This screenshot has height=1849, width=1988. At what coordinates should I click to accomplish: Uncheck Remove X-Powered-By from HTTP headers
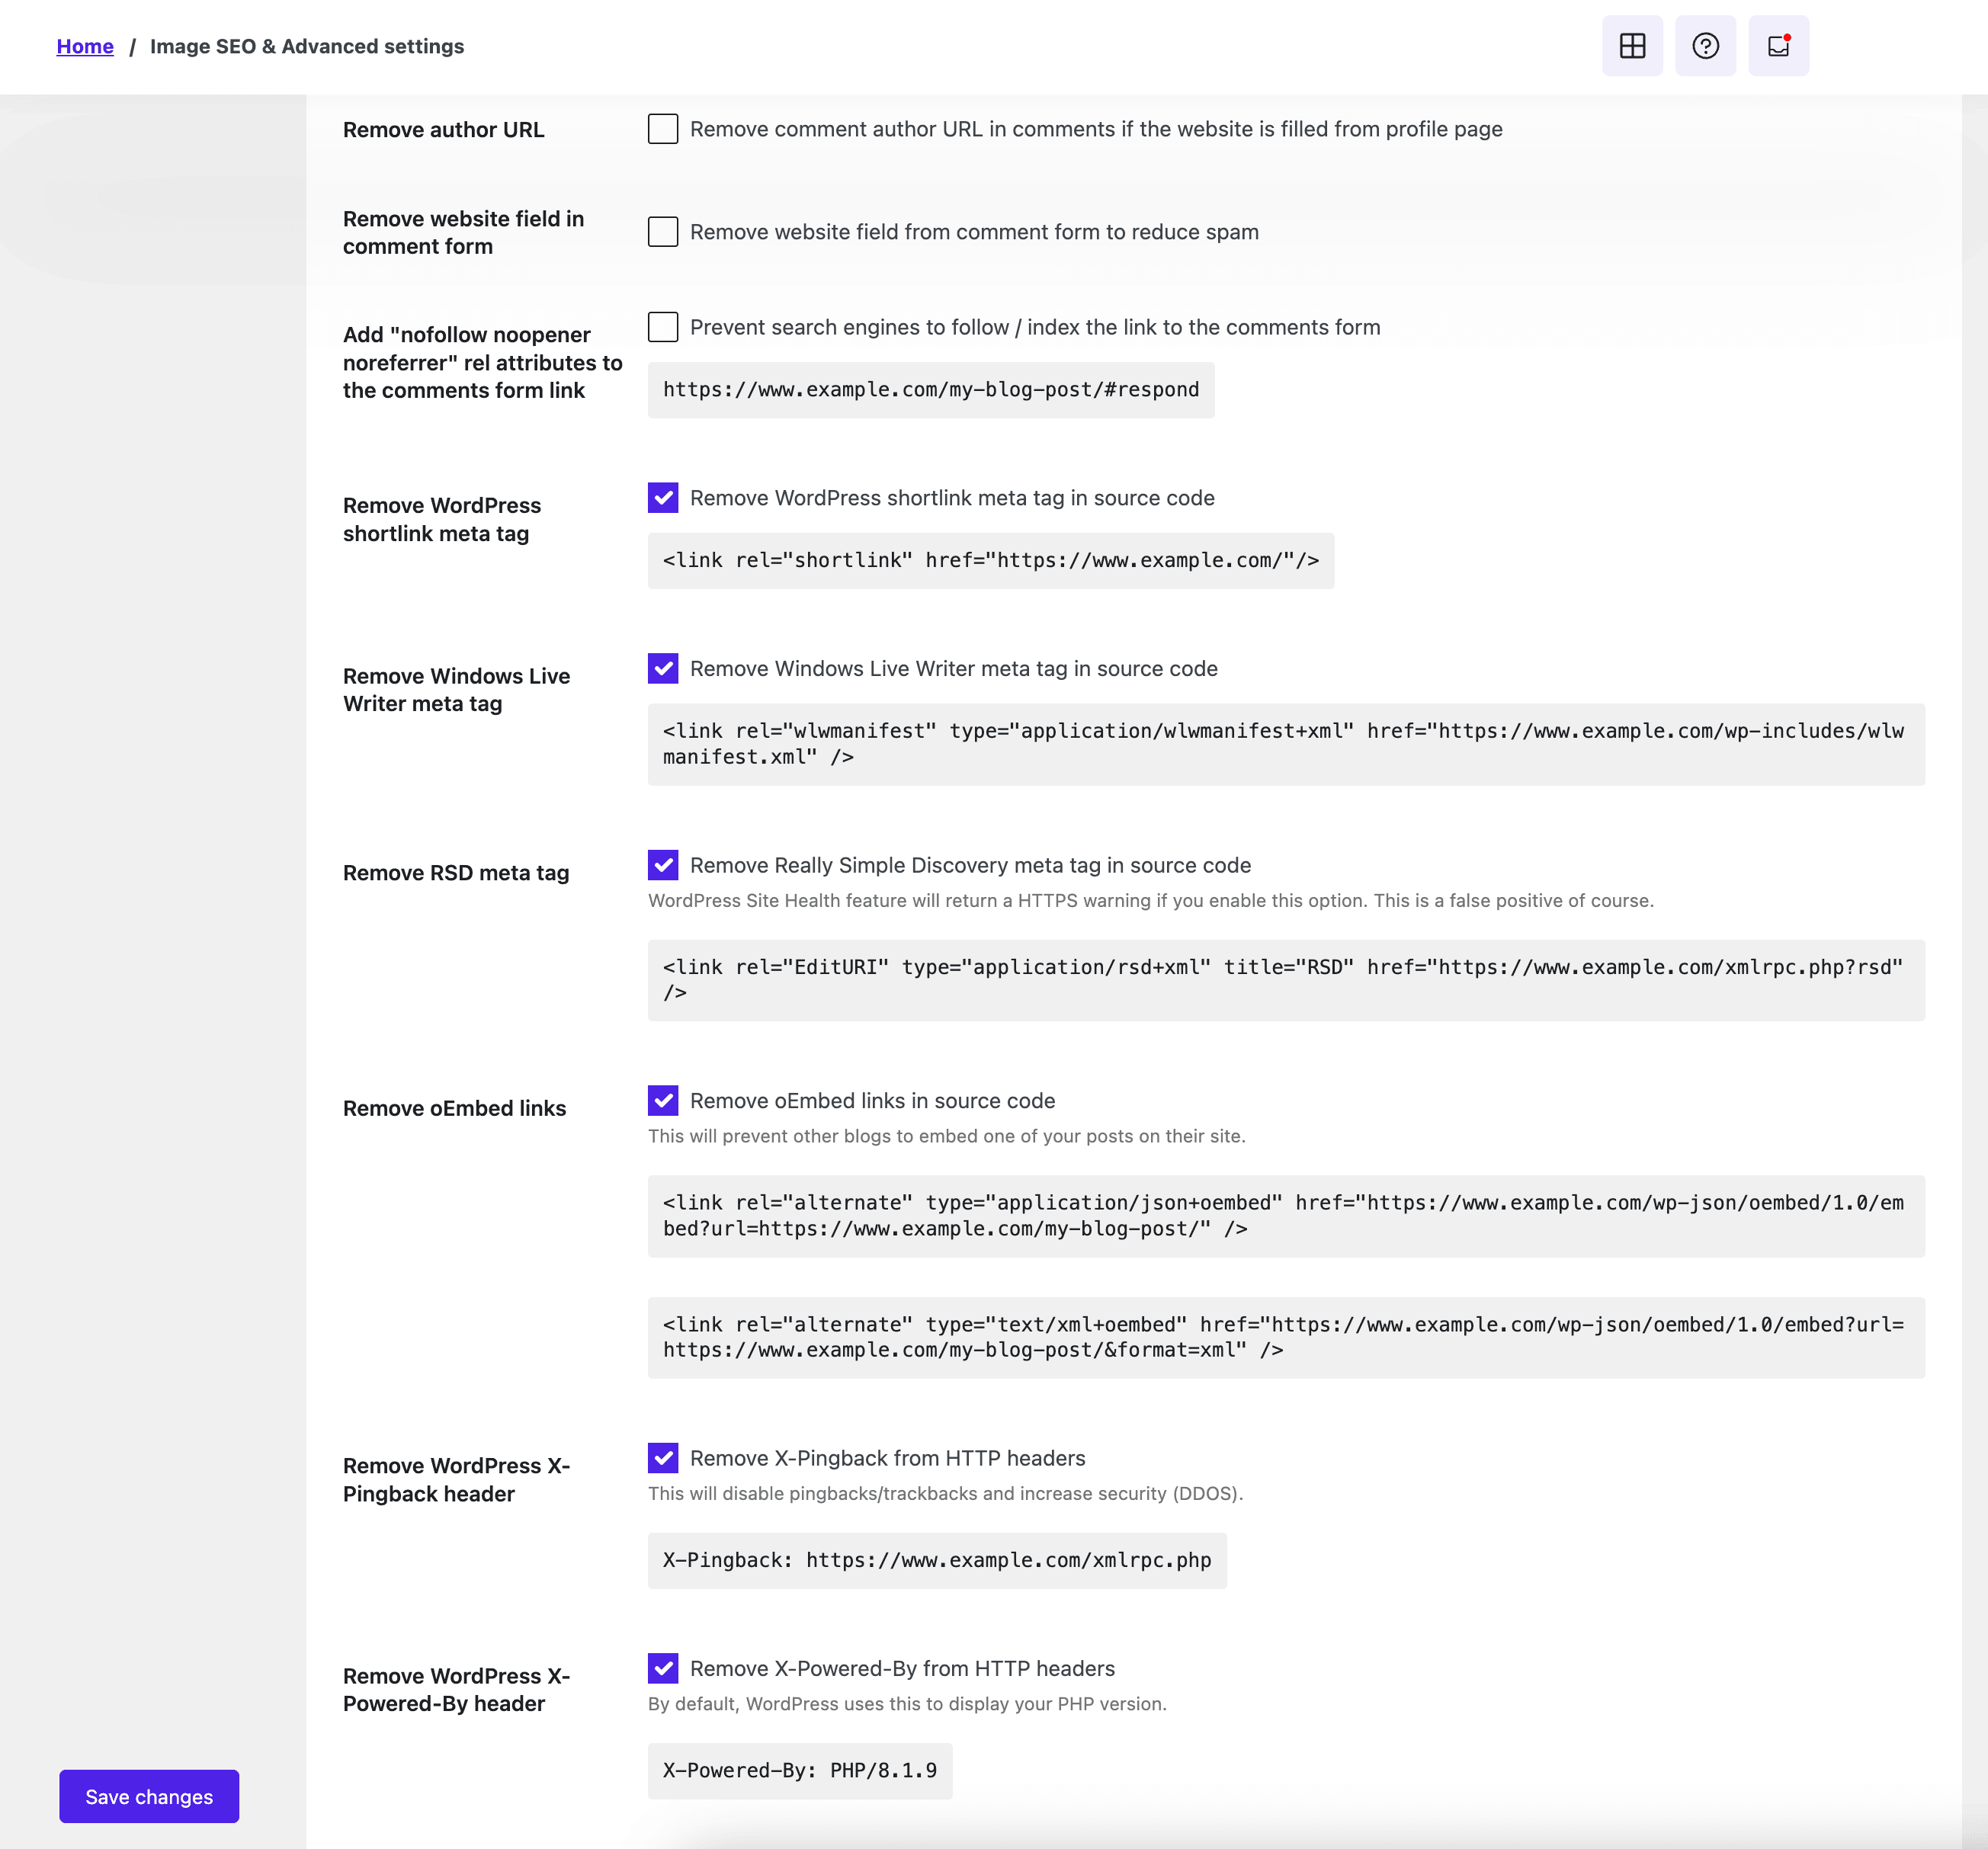point(663,1668)
